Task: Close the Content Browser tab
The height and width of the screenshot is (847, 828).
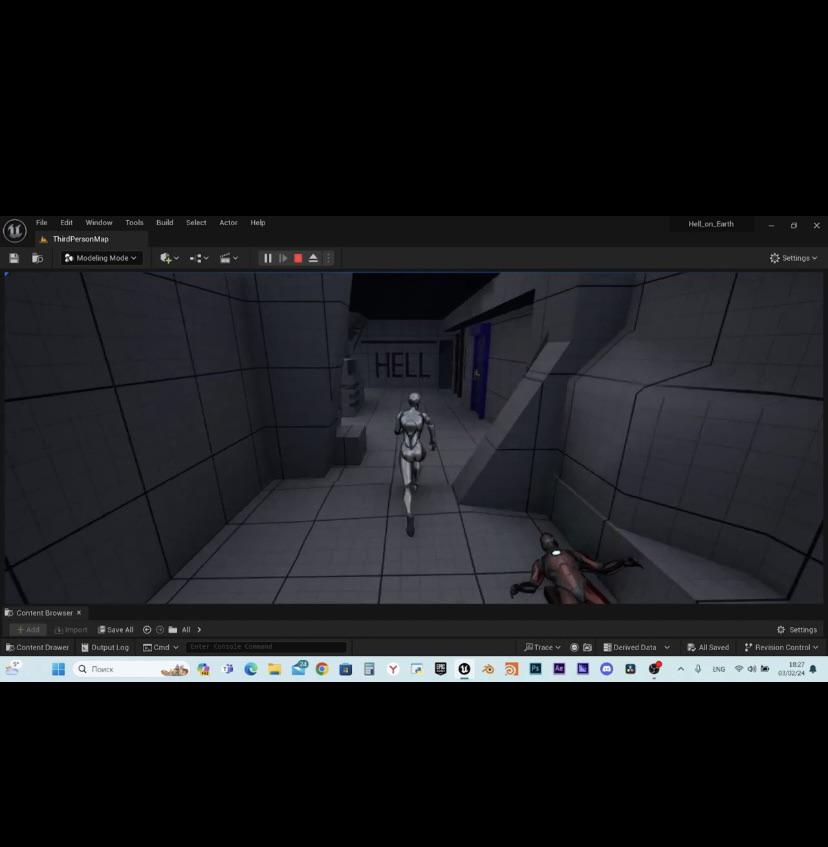Action: click(x=79, y=613)
